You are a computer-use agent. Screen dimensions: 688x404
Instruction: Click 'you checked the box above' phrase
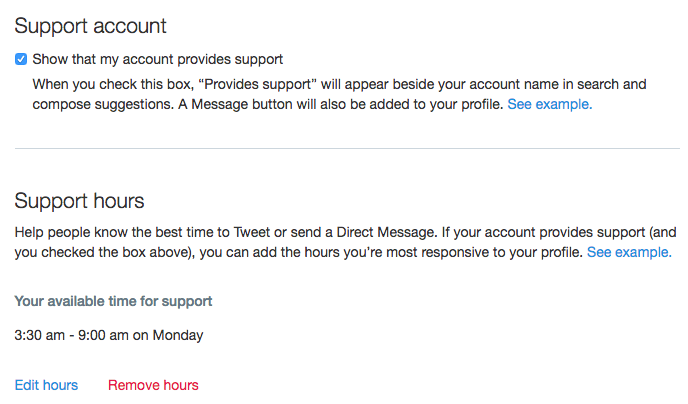(x=102, y=252)
